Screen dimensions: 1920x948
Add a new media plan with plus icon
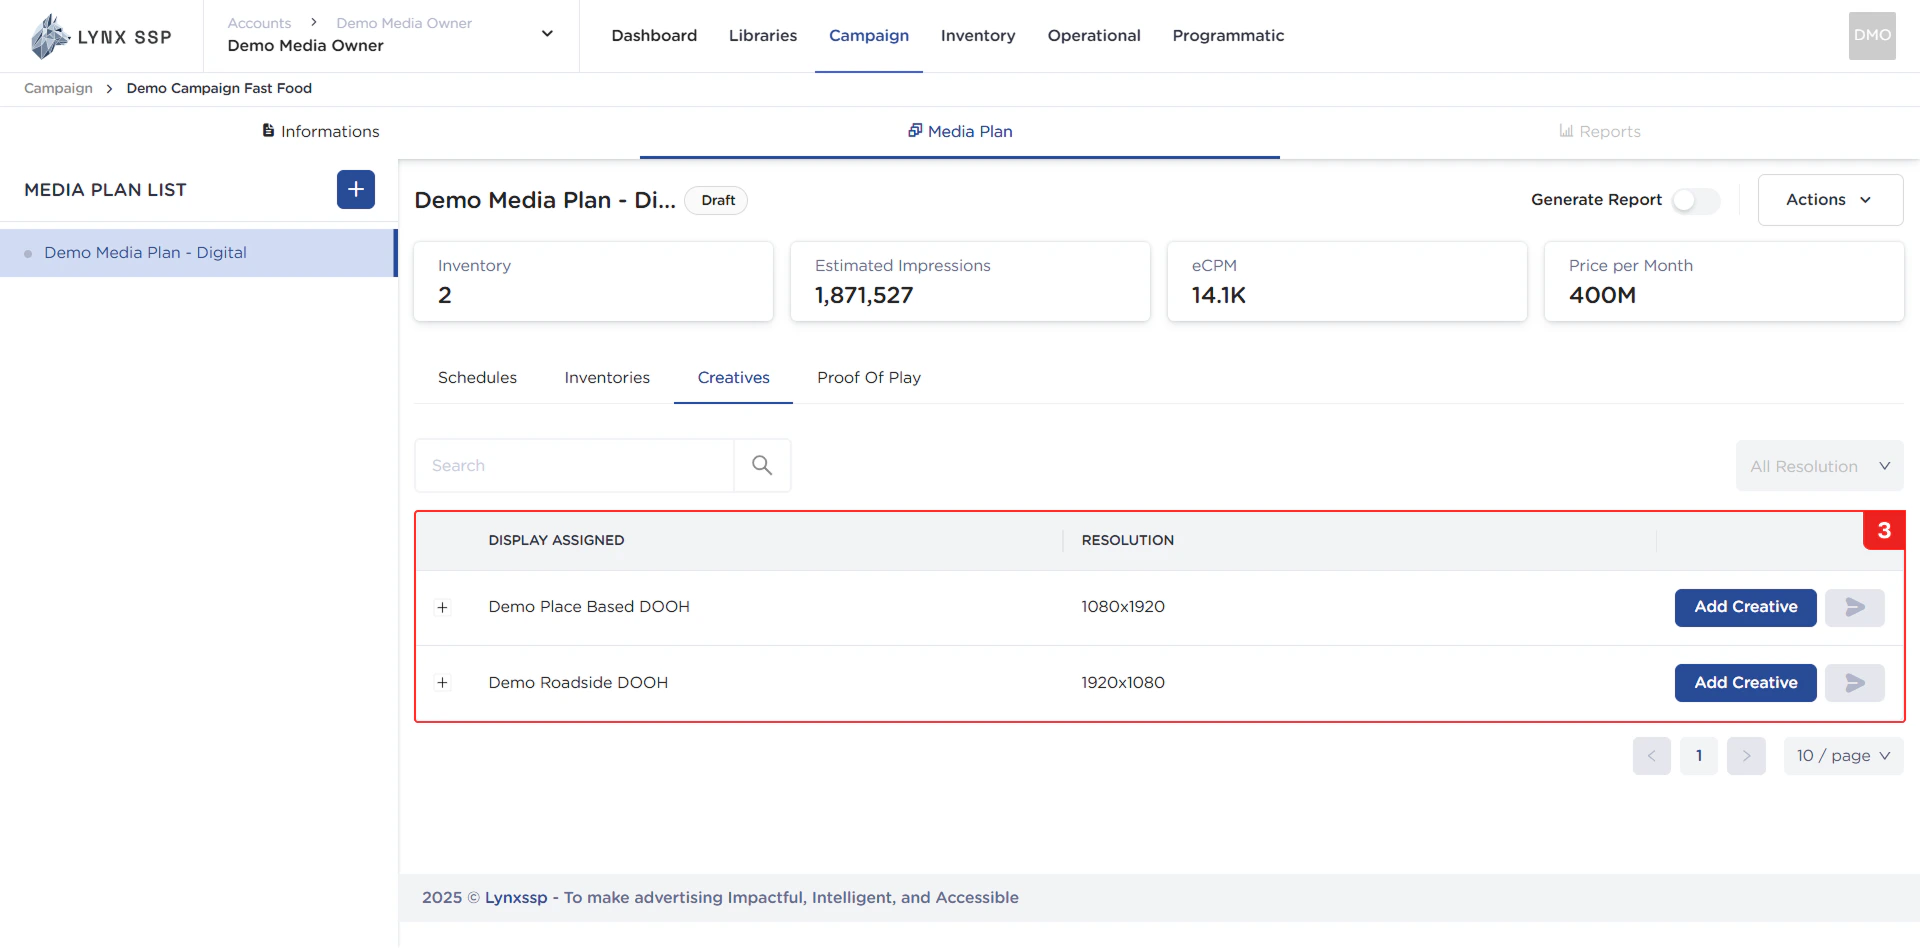pyautogui.click(x=355, y=190)
